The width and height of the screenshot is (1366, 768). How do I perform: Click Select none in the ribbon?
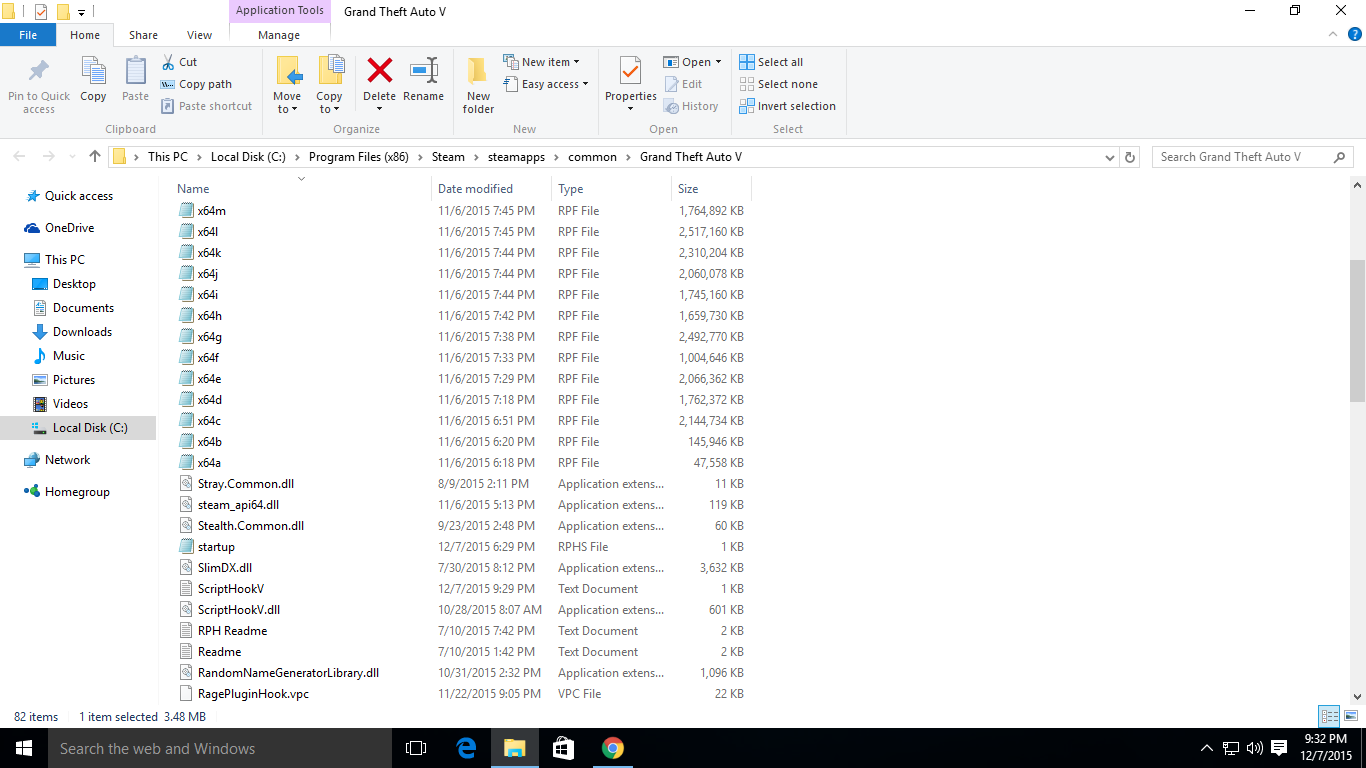(x=778, y=84)
